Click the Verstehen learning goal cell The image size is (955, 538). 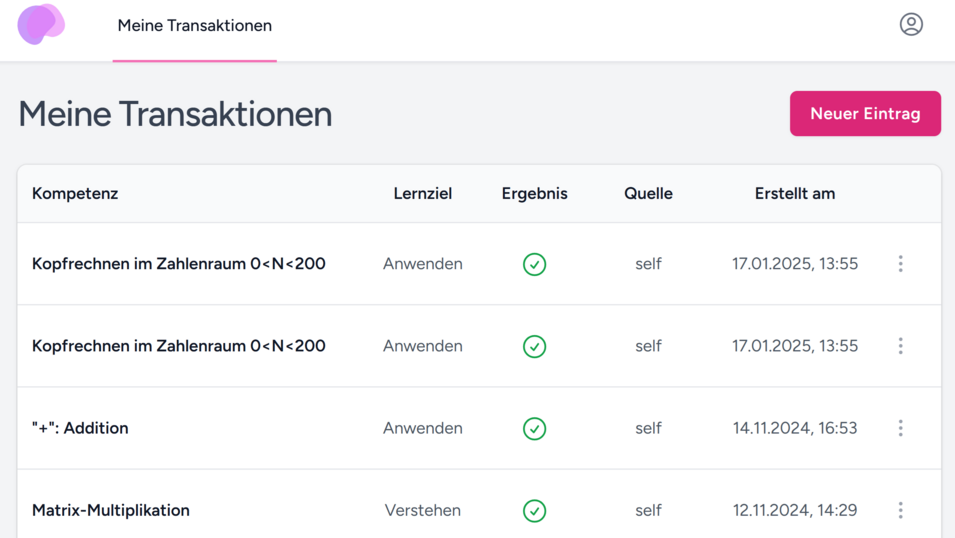422,510
